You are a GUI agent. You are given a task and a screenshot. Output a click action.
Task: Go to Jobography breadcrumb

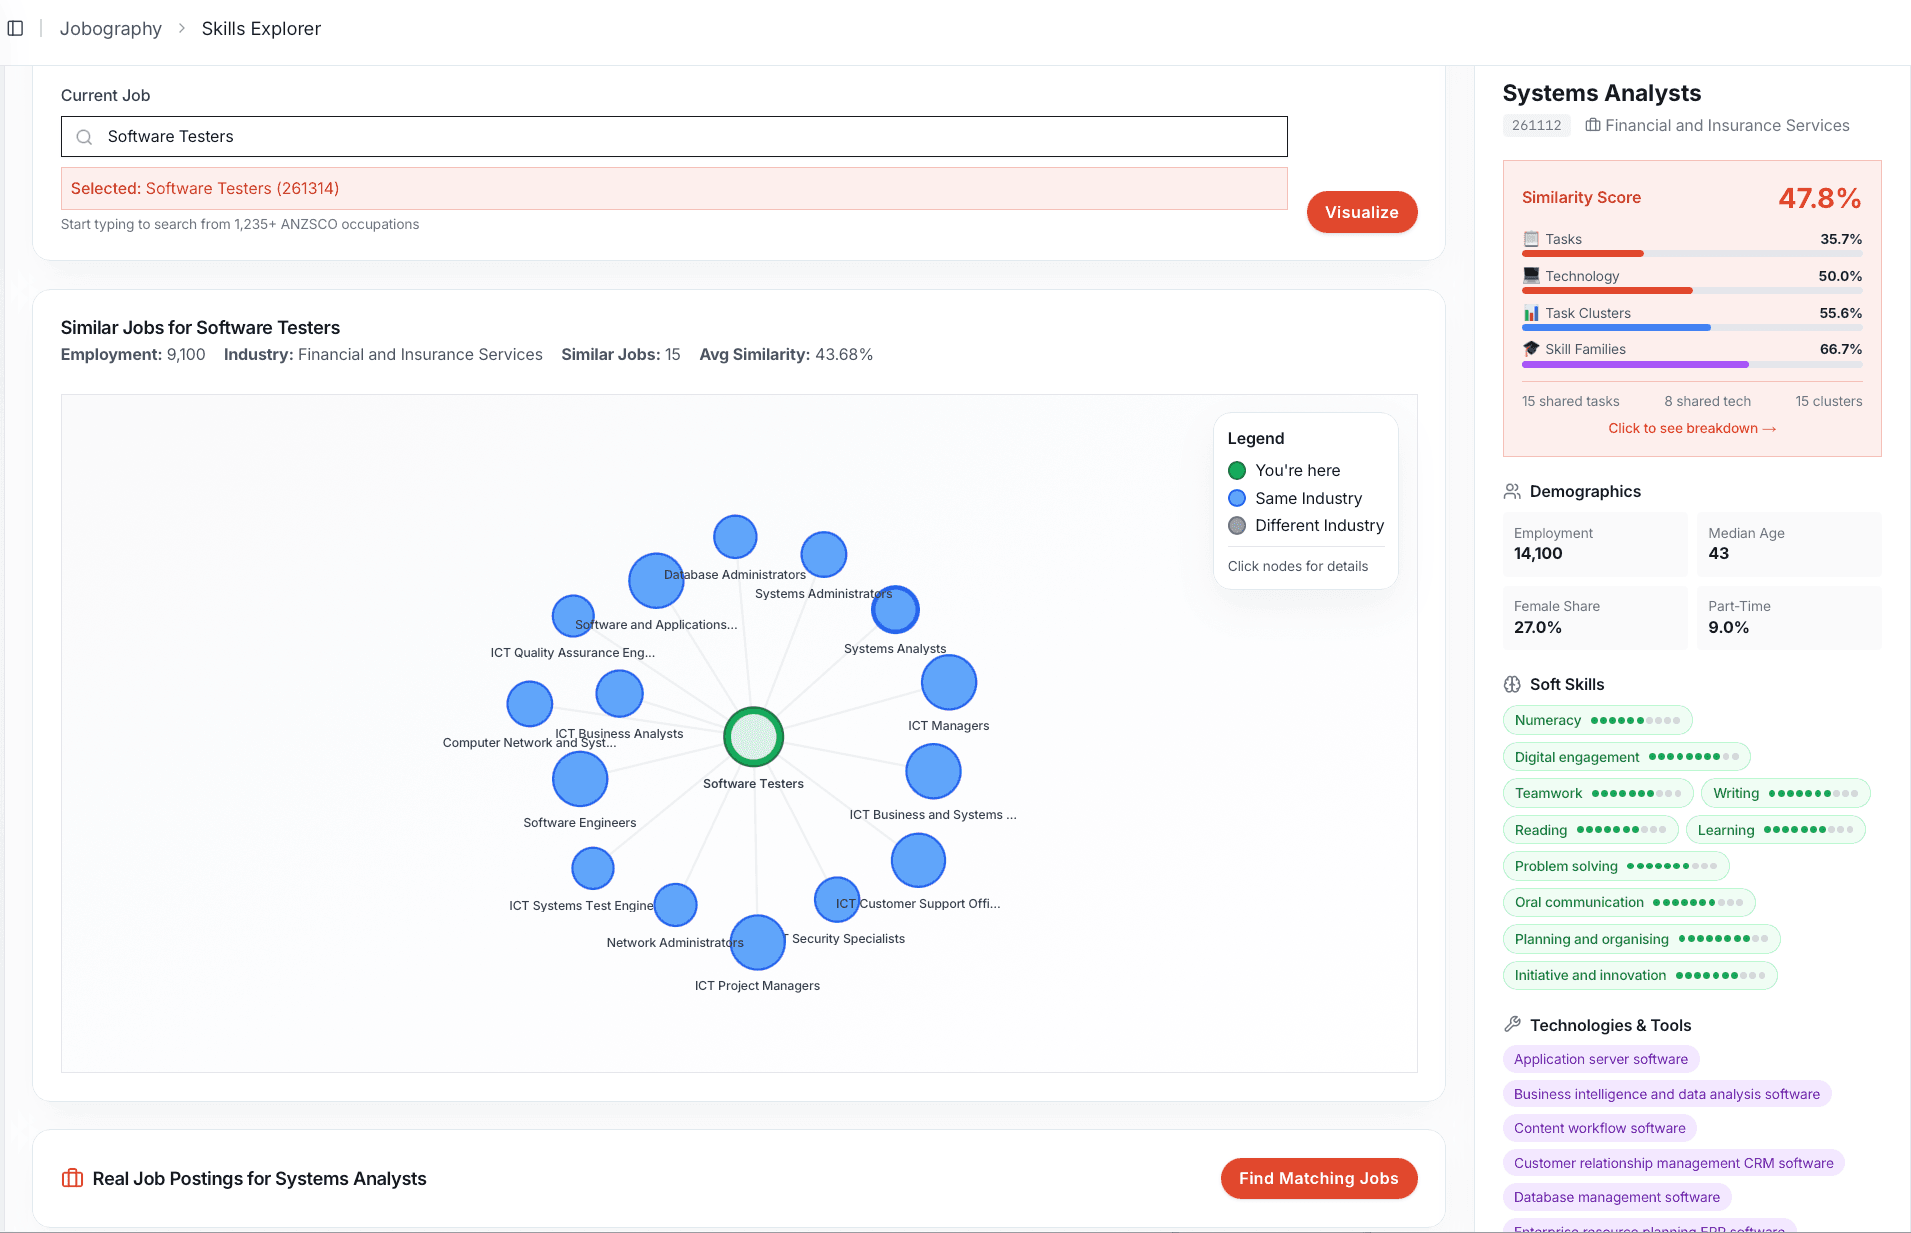coord(111,28)
